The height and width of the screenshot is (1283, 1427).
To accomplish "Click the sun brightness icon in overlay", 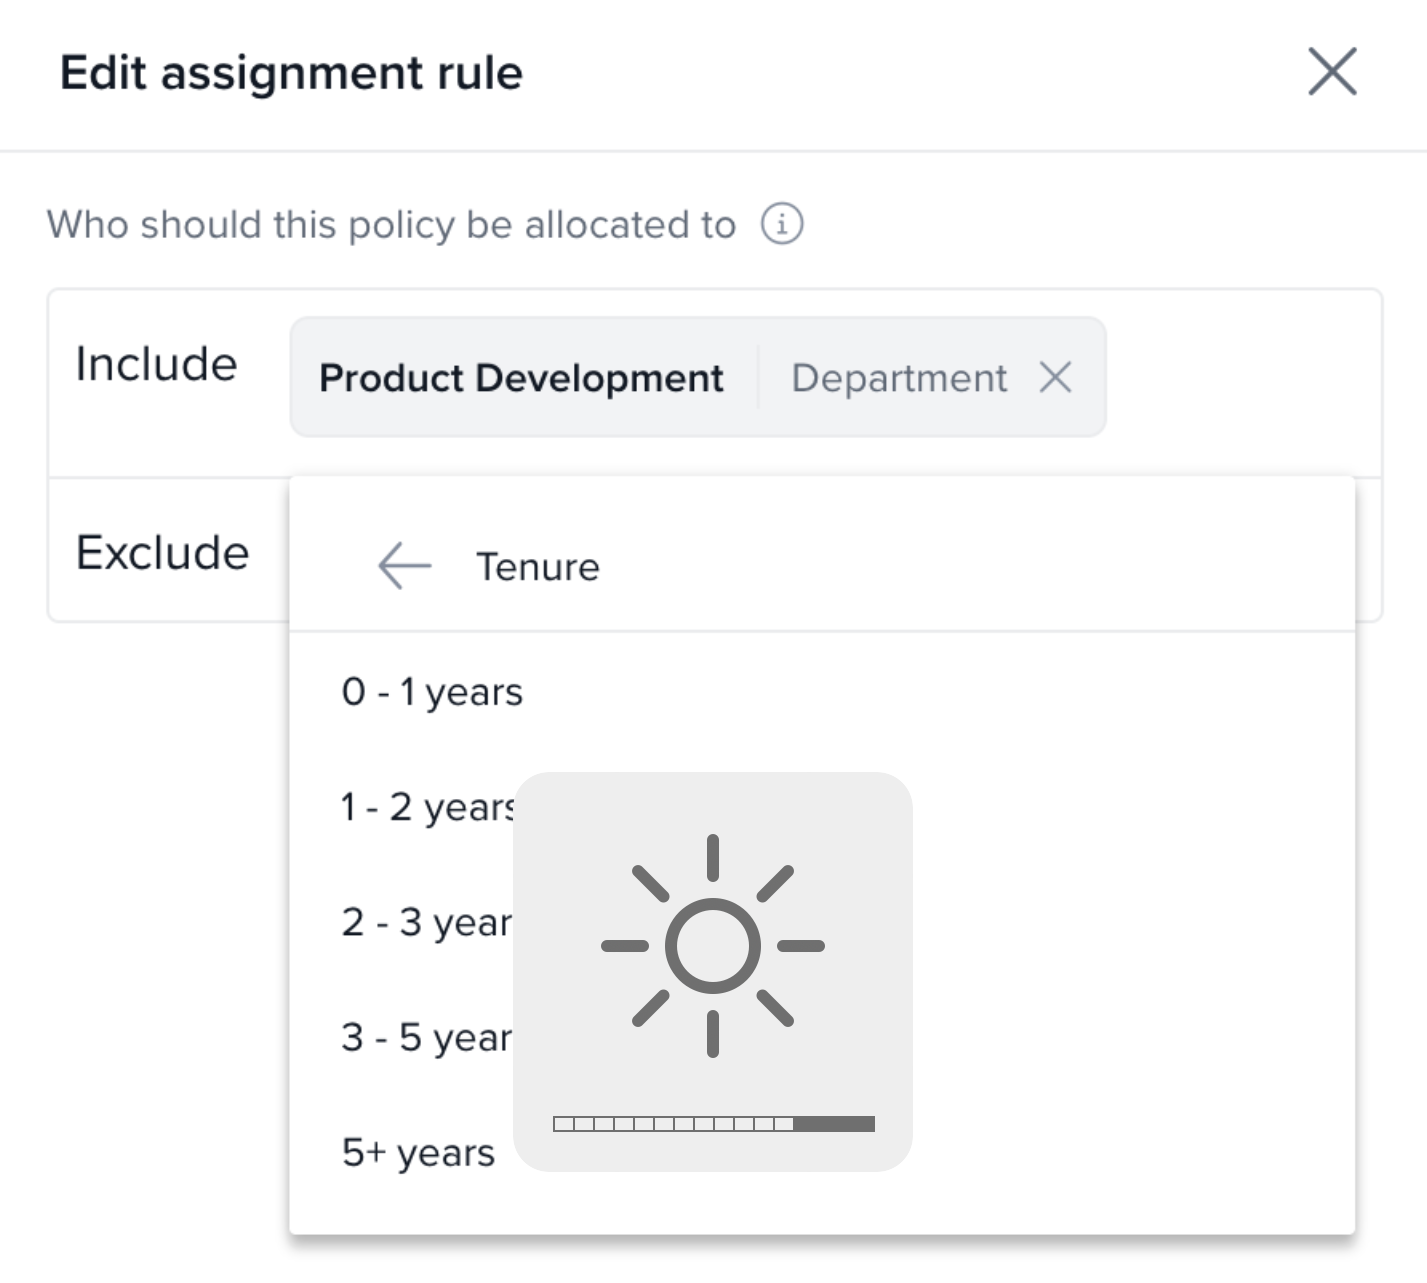I will coord(712,945).
